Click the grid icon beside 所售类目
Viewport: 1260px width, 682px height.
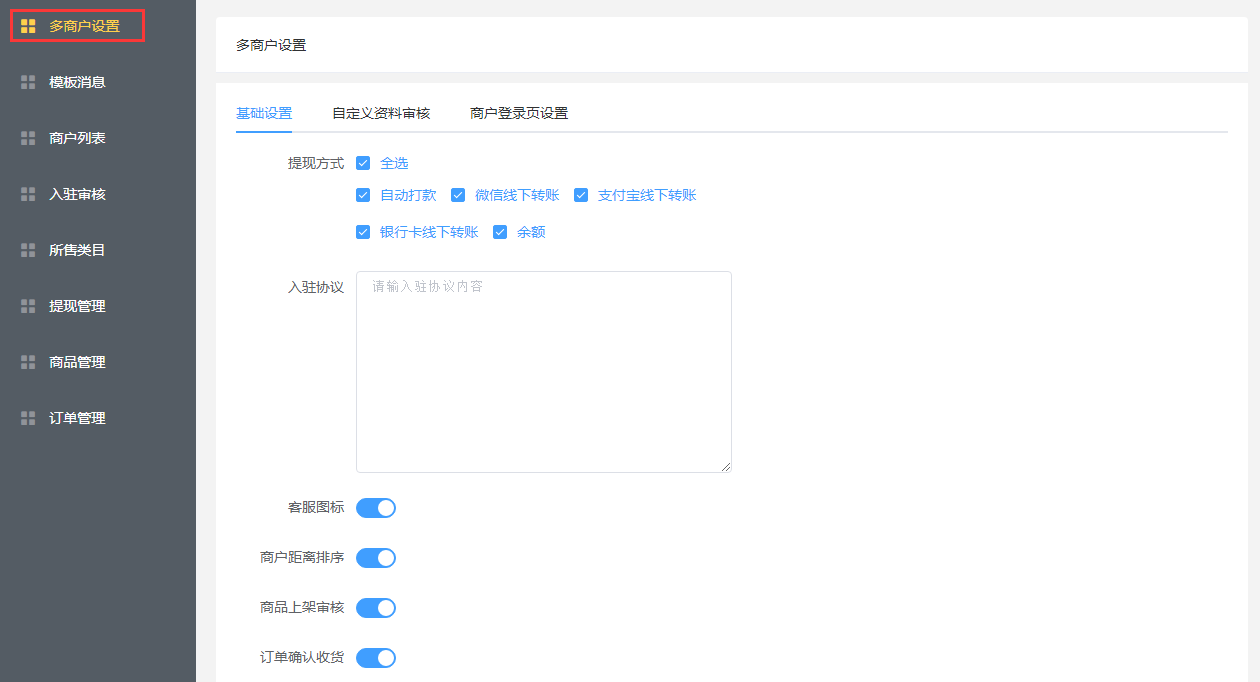click(x=28, y=250)
